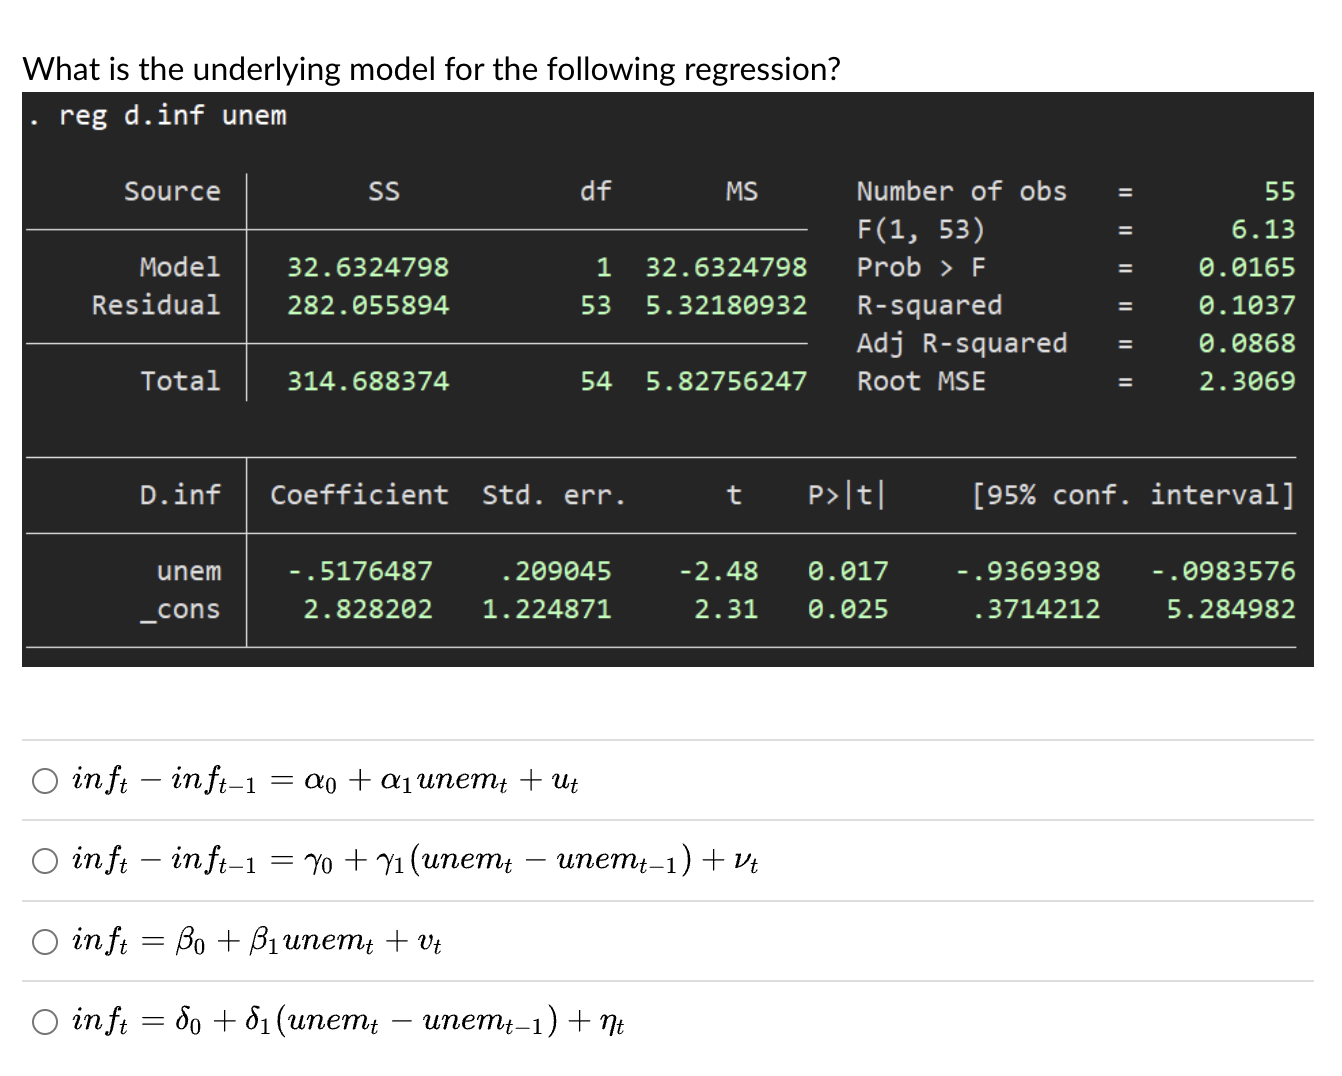This screenshot has height=1076, width=1342.
Task: Click the unem variable label
Action: coord(191,571)
